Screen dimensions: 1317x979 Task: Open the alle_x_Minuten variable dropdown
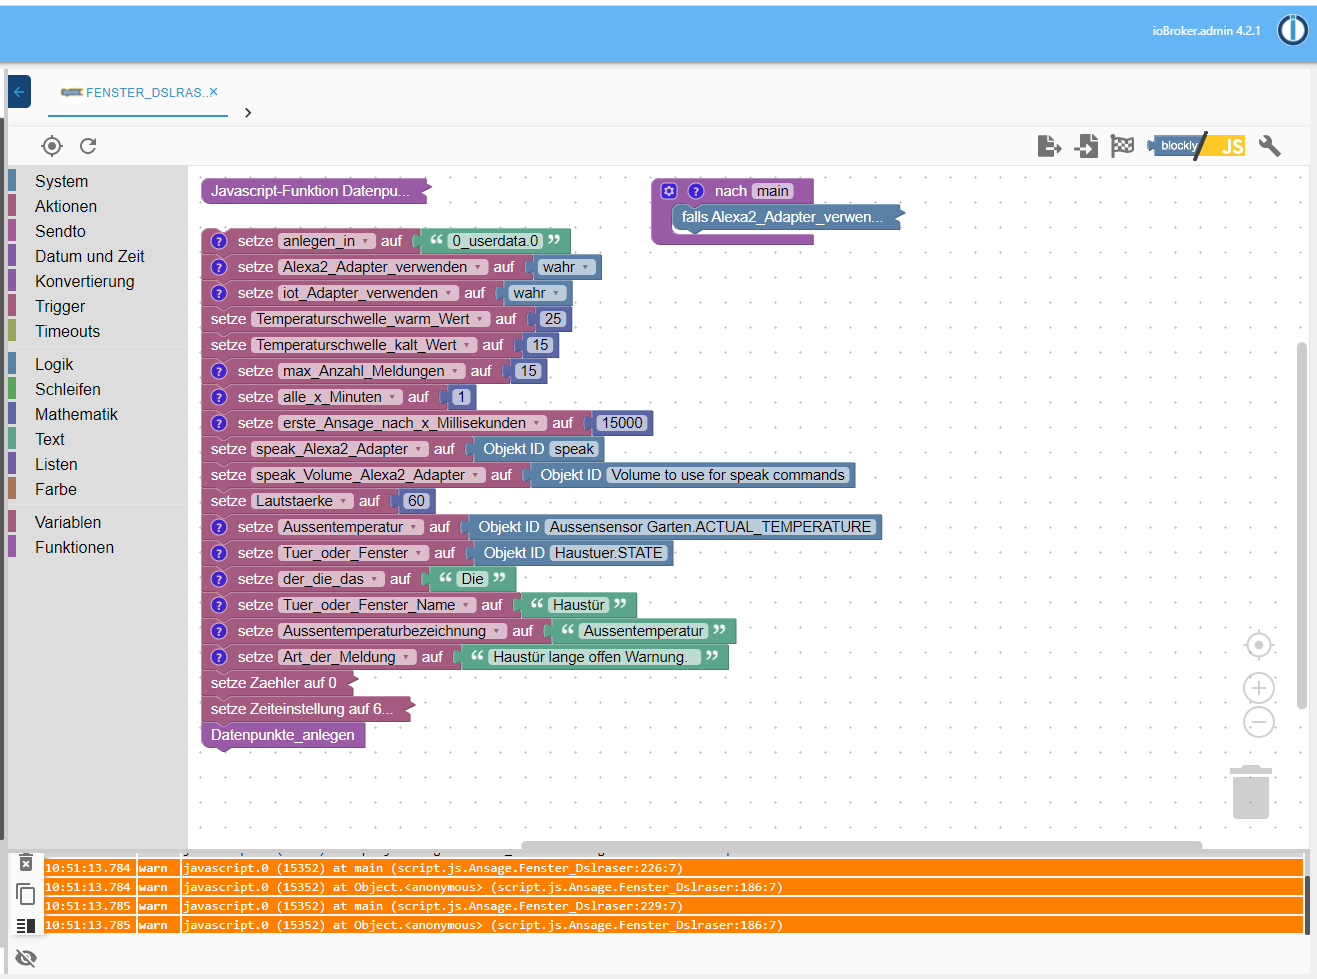340,397
